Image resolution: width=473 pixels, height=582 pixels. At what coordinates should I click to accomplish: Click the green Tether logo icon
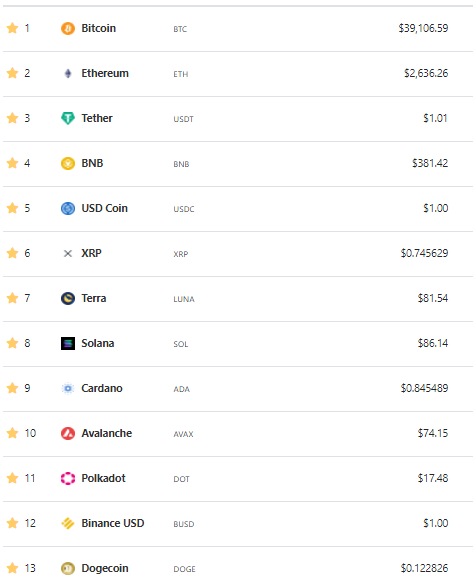(x=68, y=118)
